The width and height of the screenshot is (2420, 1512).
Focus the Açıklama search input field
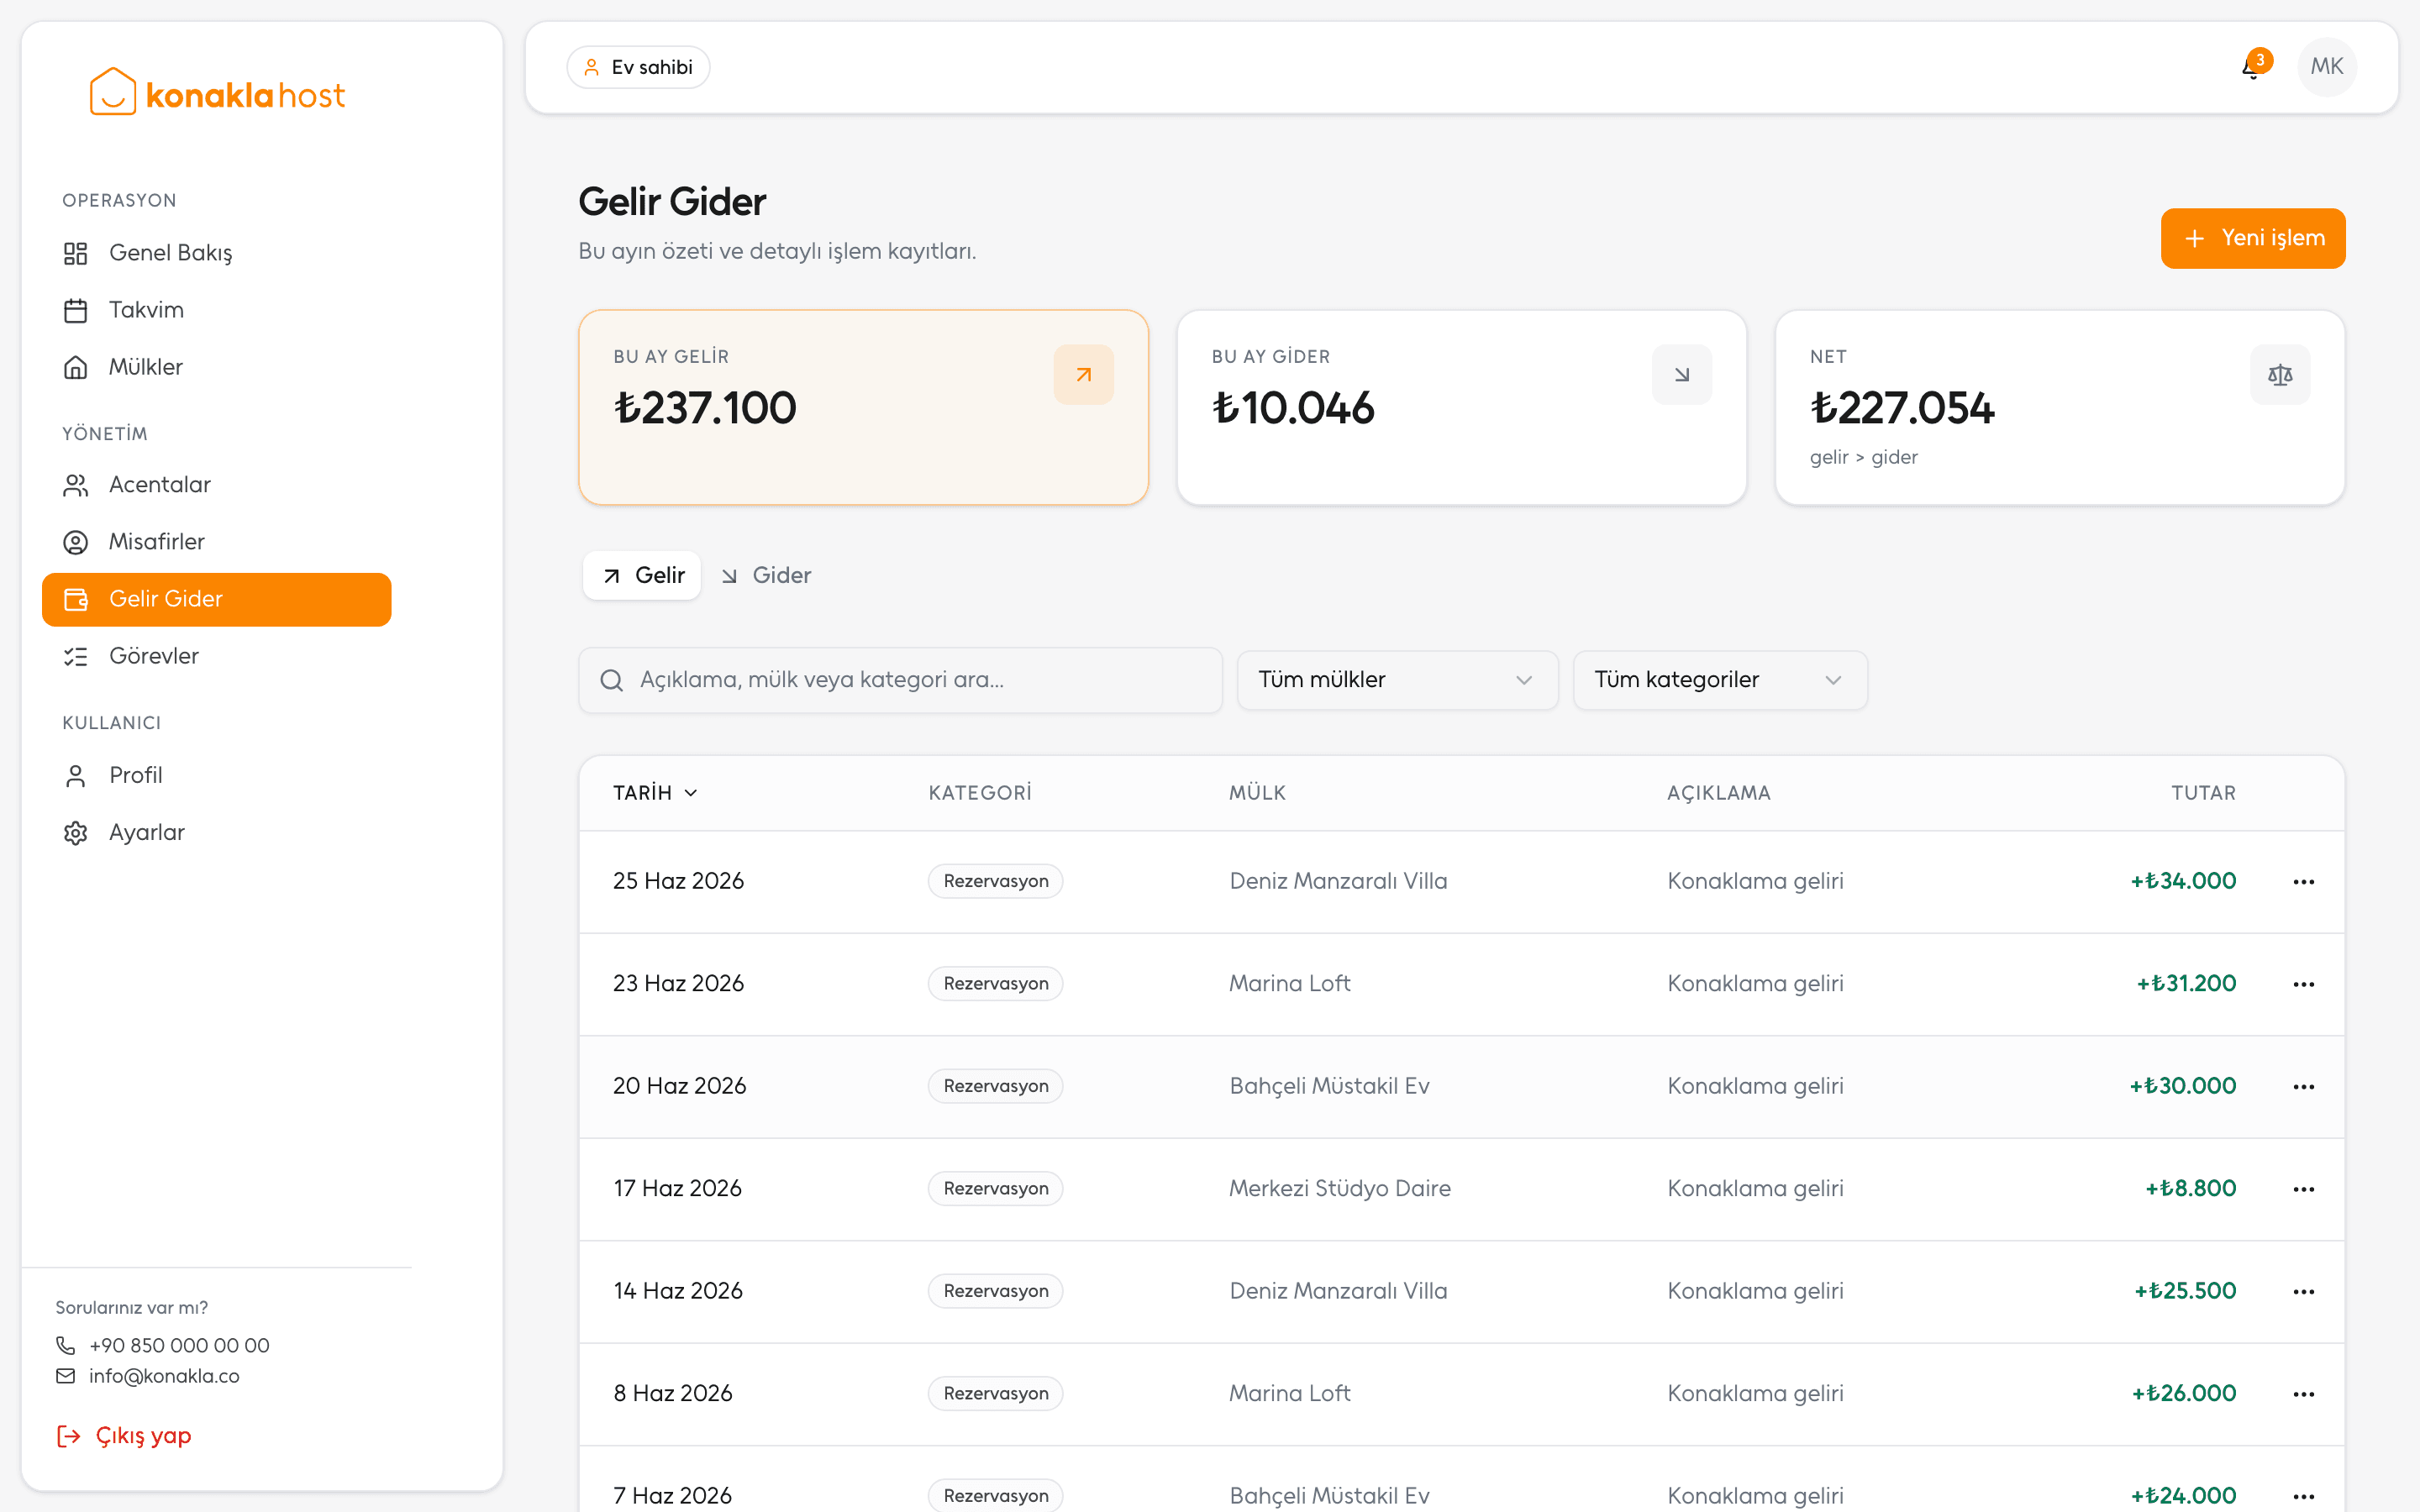click(x=900, y=680)
